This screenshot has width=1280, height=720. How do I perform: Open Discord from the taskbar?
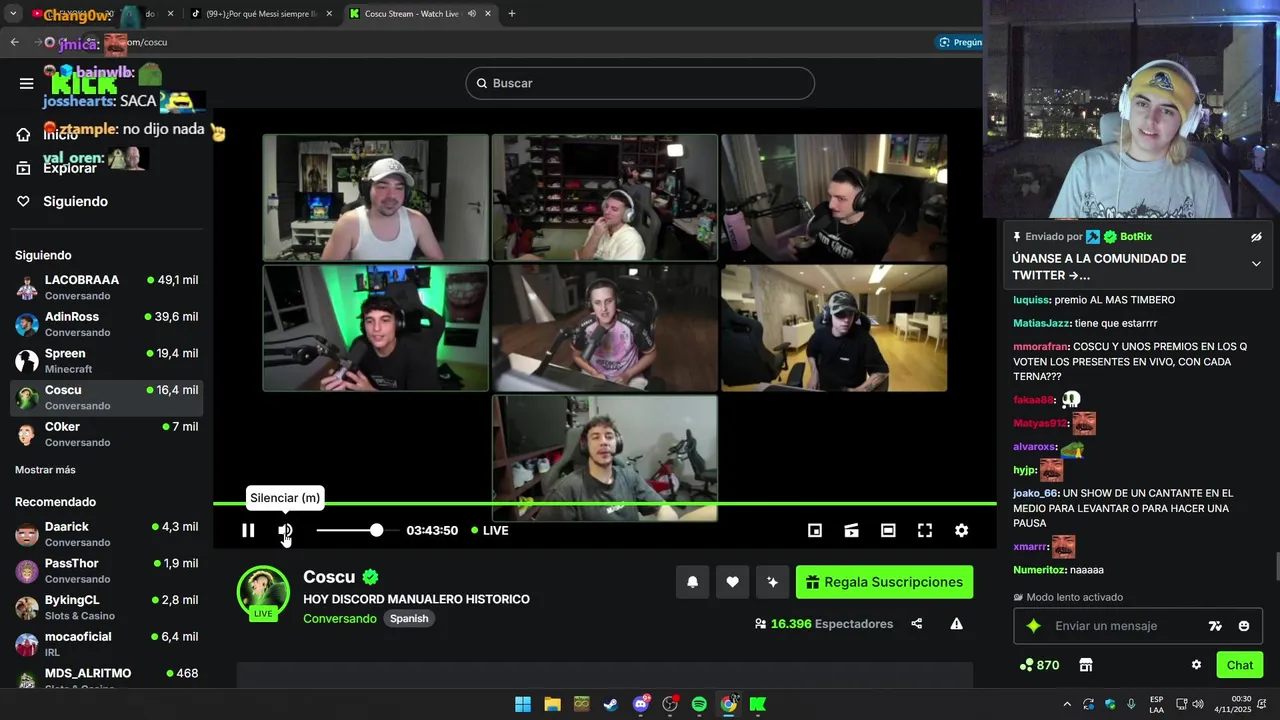tap(641, 704)
